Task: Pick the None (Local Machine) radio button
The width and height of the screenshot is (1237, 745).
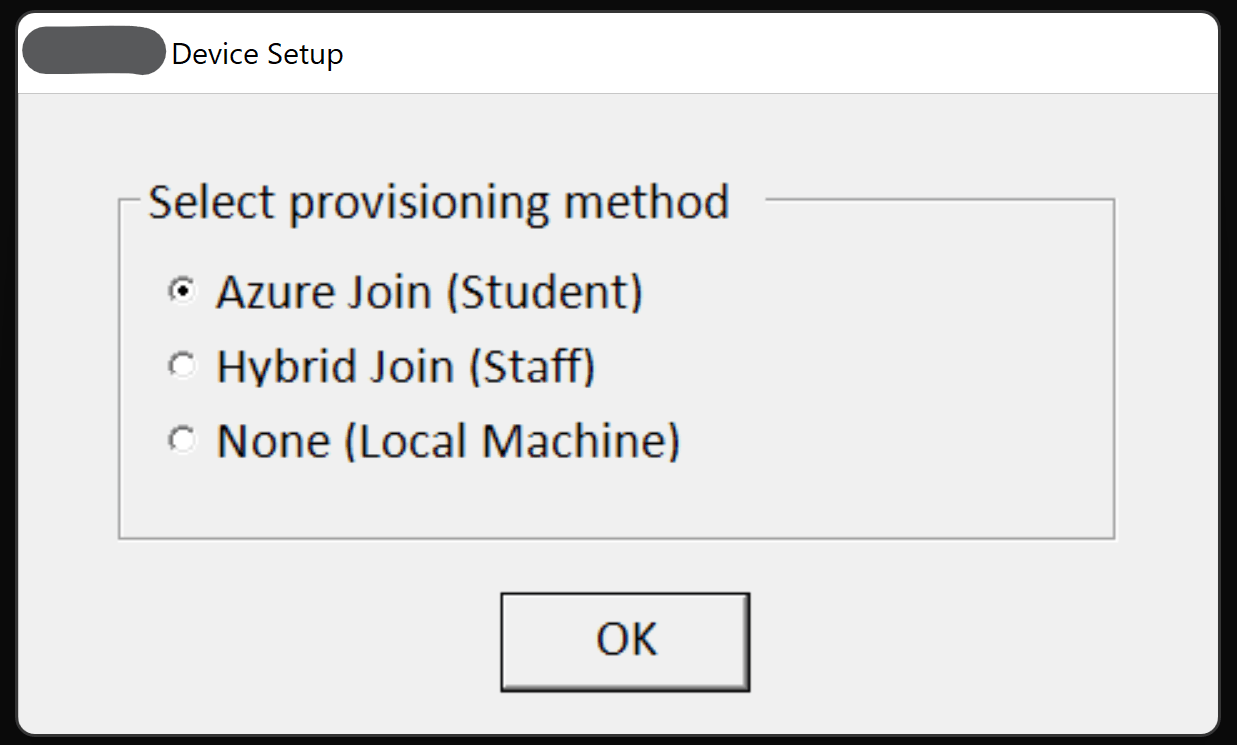Action: coord(181,440)
